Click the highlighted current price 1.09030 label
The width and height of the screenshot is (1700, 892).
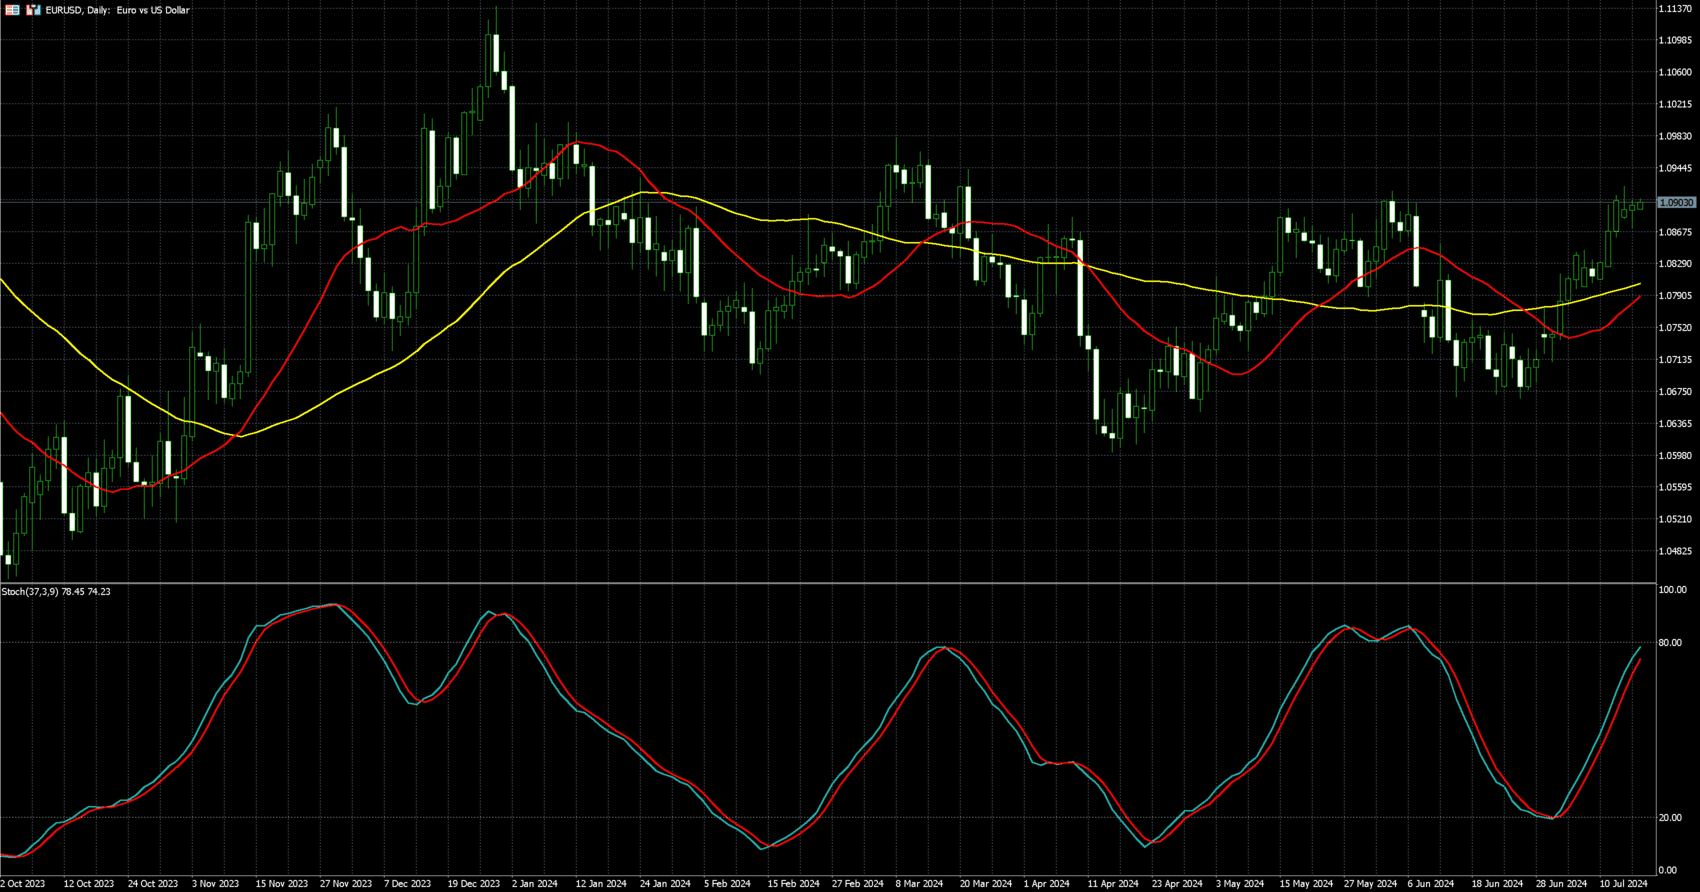coord(1676,203)
